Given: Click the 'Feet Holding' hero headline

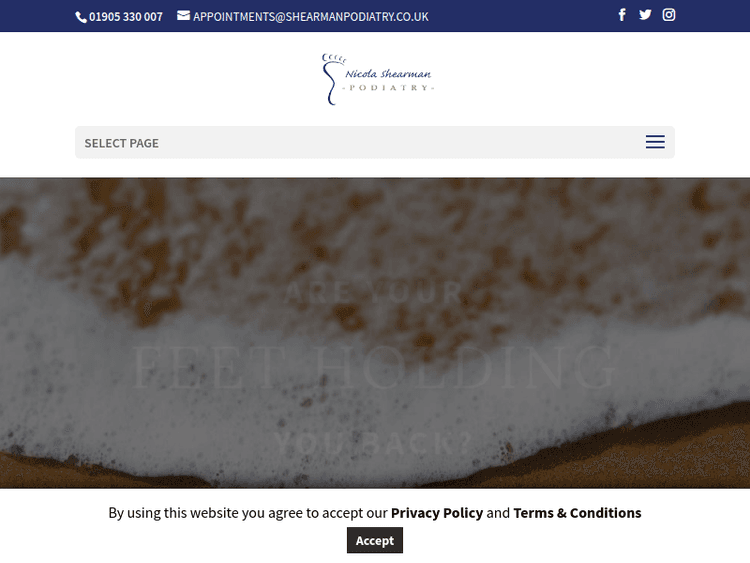Looking at the screenshot, I should coord(374,367).
